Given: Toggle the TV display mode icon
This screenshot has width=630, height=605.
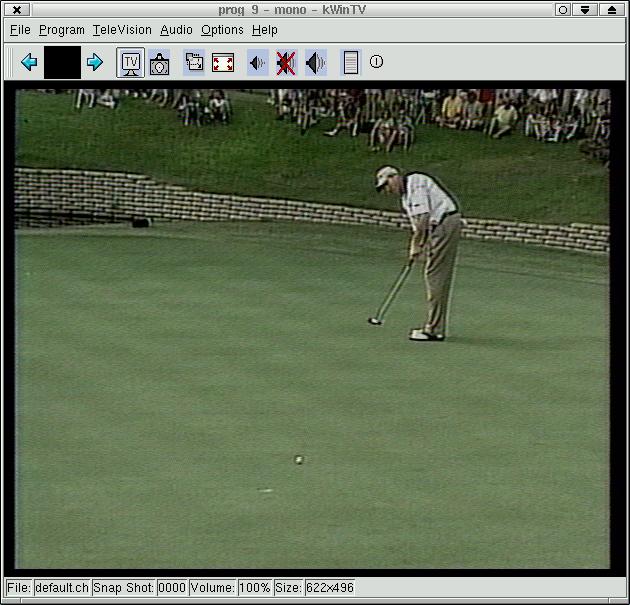Looking at the screenshot, I should (x=130, y=63).
